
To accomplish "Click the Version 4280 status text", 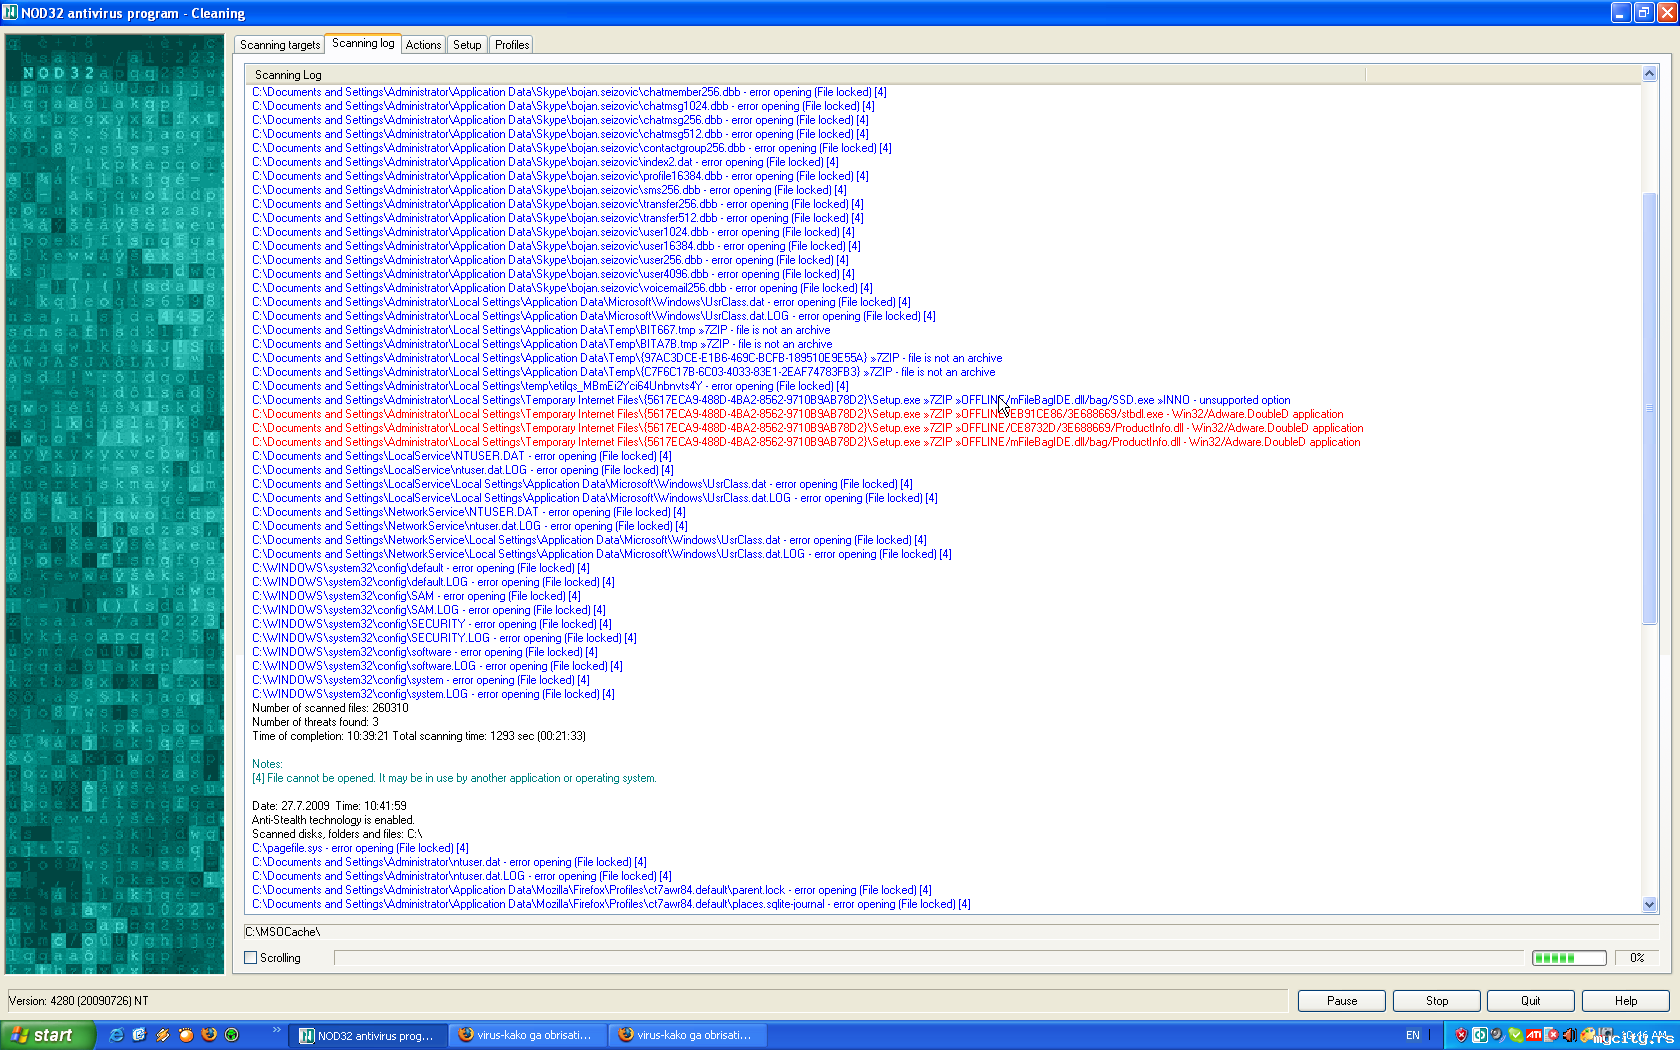I will (x=79, y=1001).
